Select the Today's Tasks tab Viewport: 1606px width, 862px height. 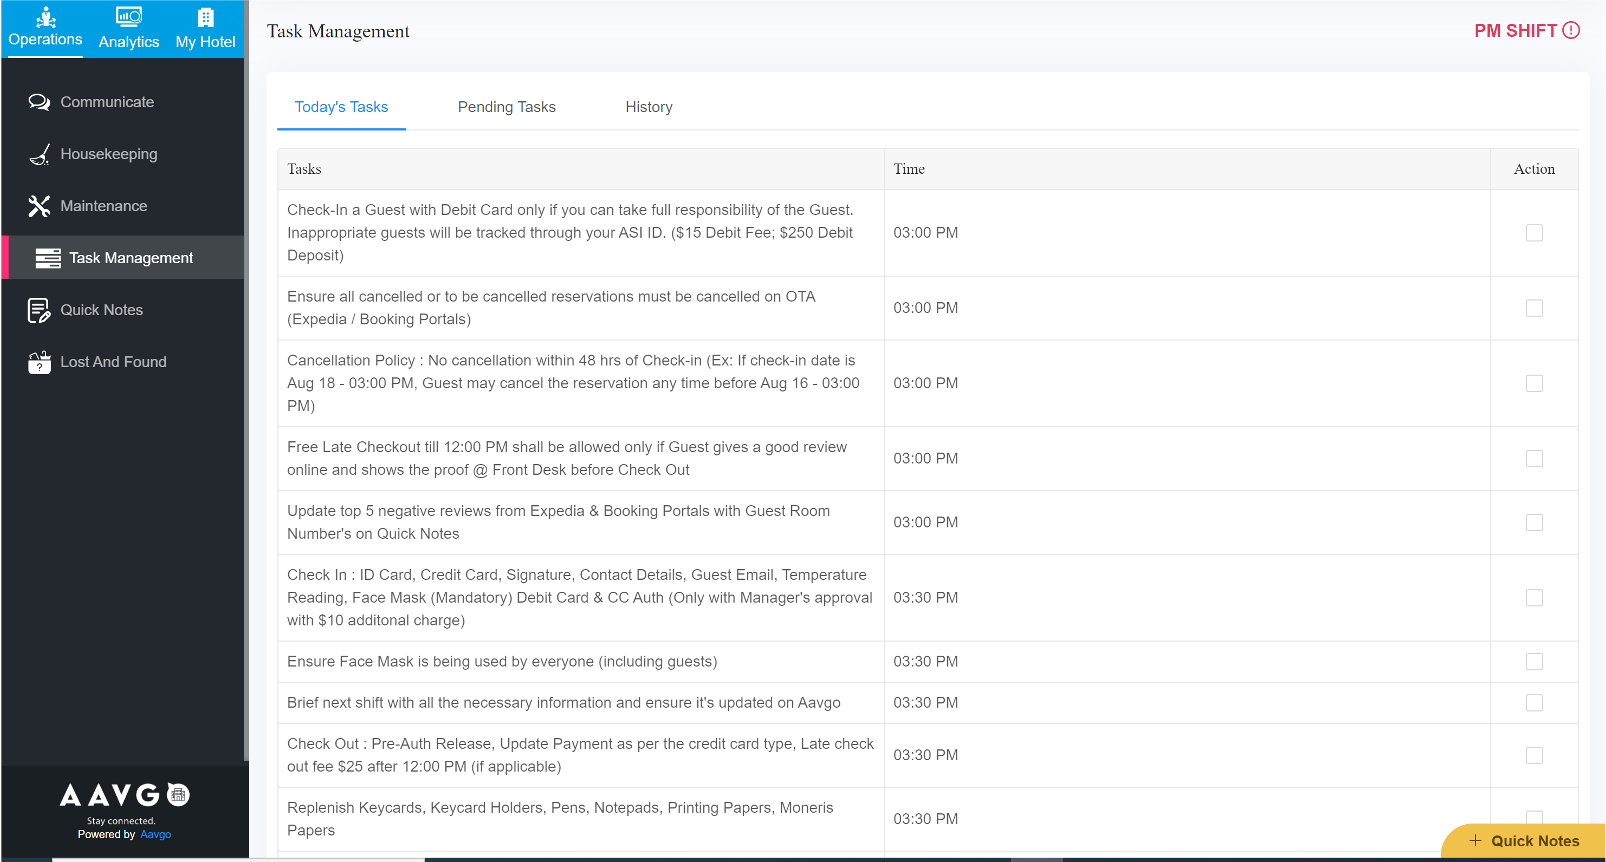[341, 107]
